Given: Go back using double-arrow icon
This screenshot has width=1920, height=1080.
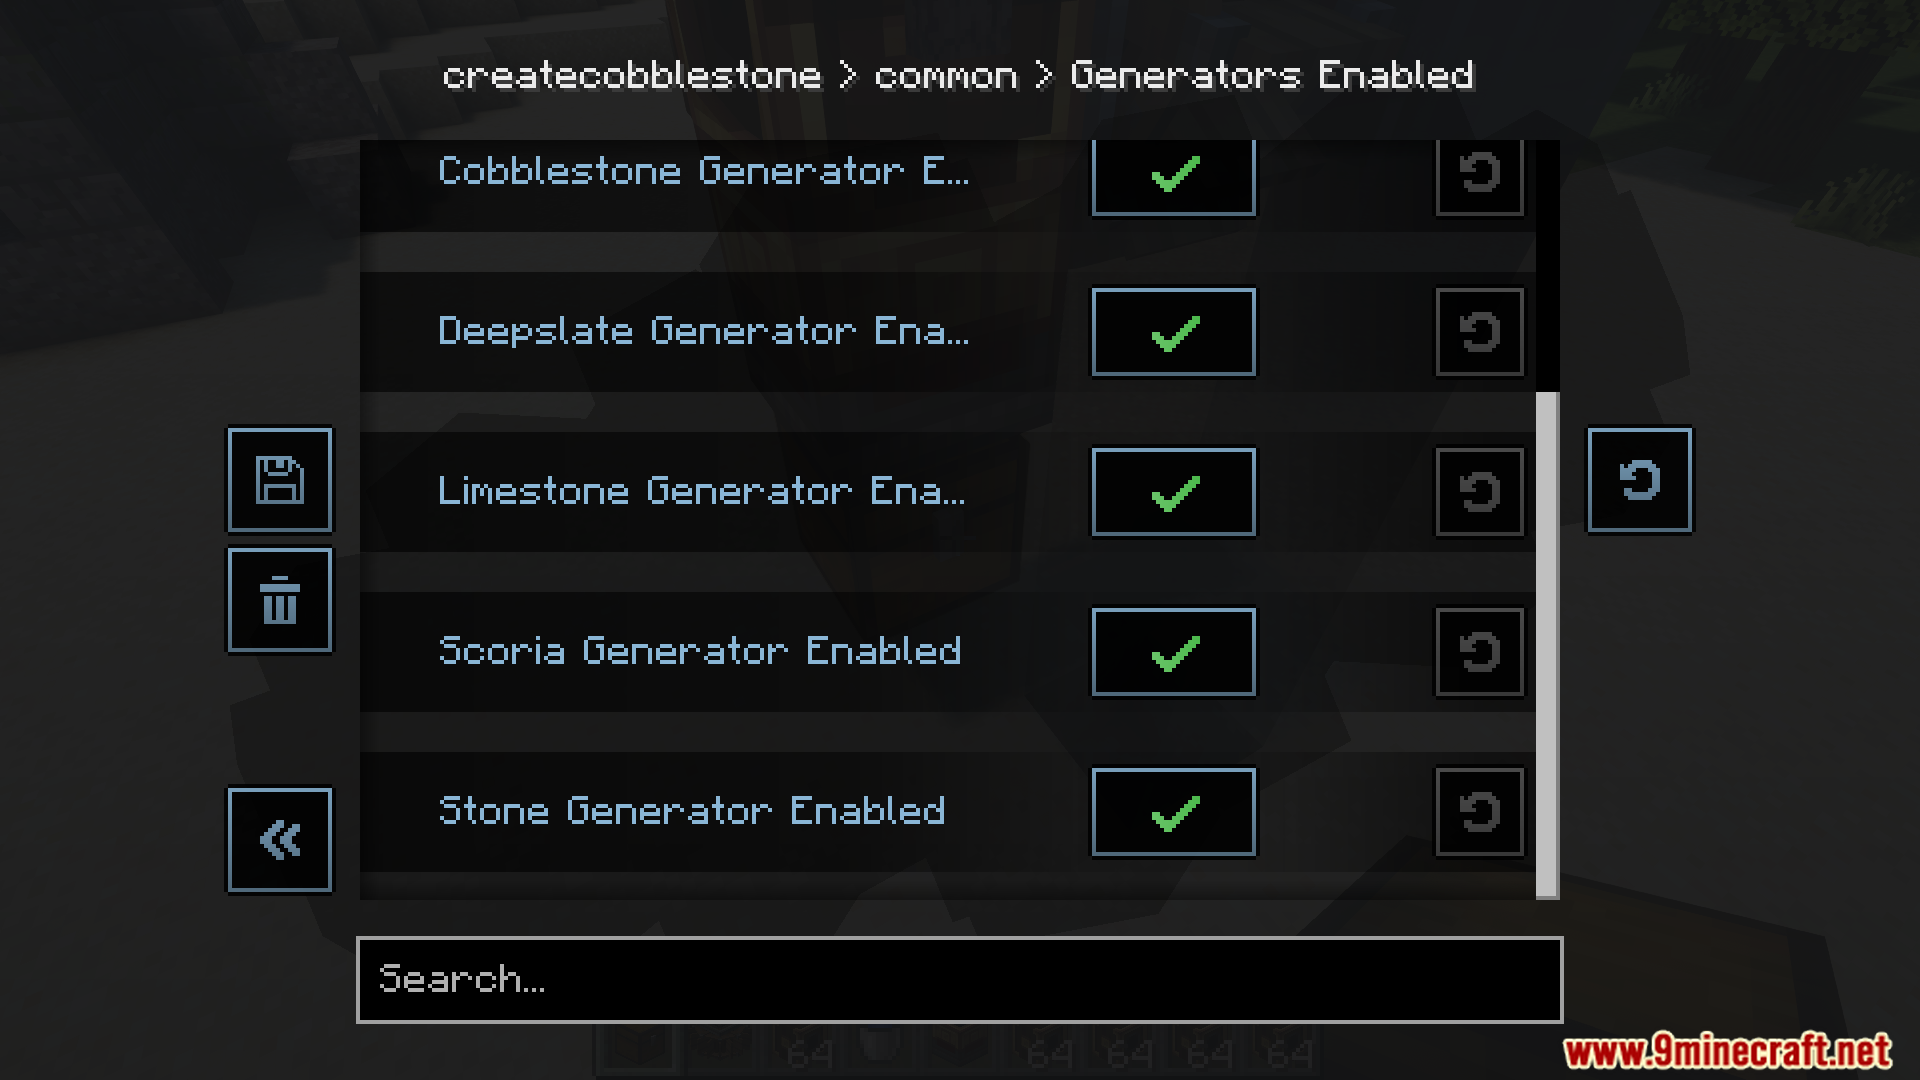Looking at the screenshot, I should click(x=280, y=840).
